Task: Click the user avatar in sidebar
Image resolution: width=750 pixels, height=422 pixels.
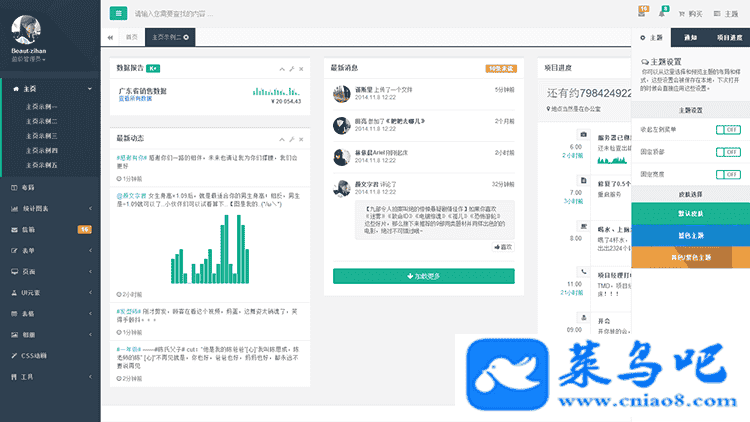Action: point(26,30)
